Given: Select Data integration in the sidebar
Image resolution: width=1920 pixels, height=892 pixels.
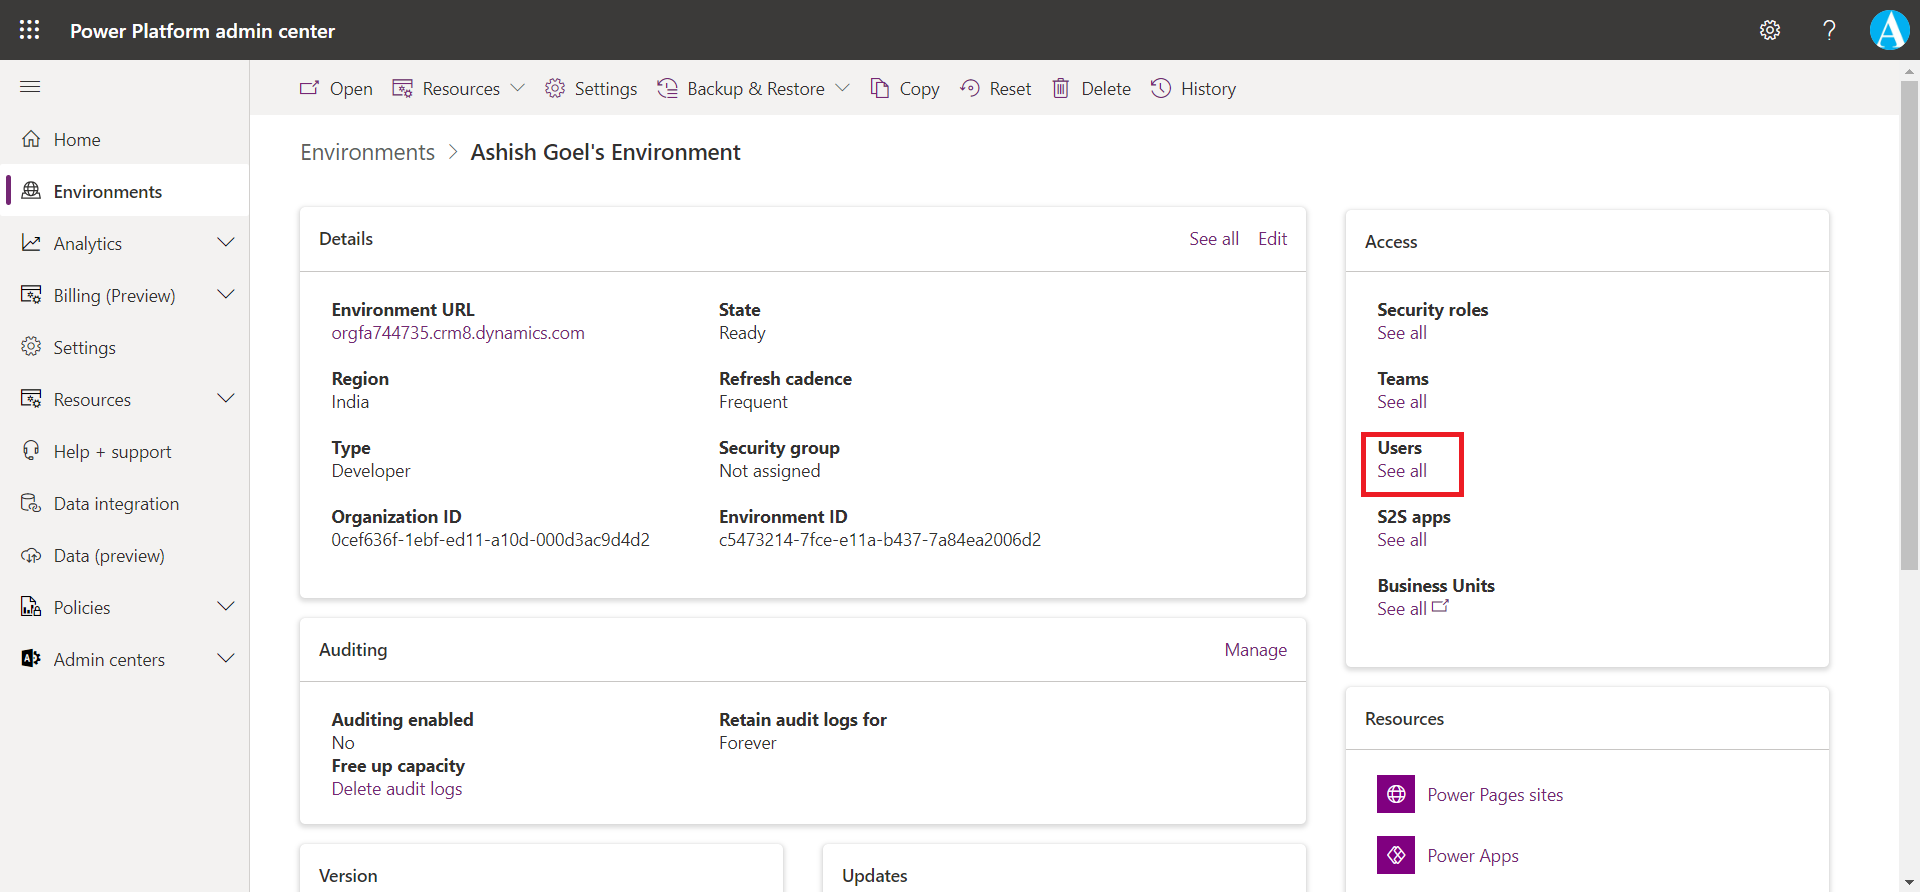Looking at the screenshot, I should coord(116,504).
